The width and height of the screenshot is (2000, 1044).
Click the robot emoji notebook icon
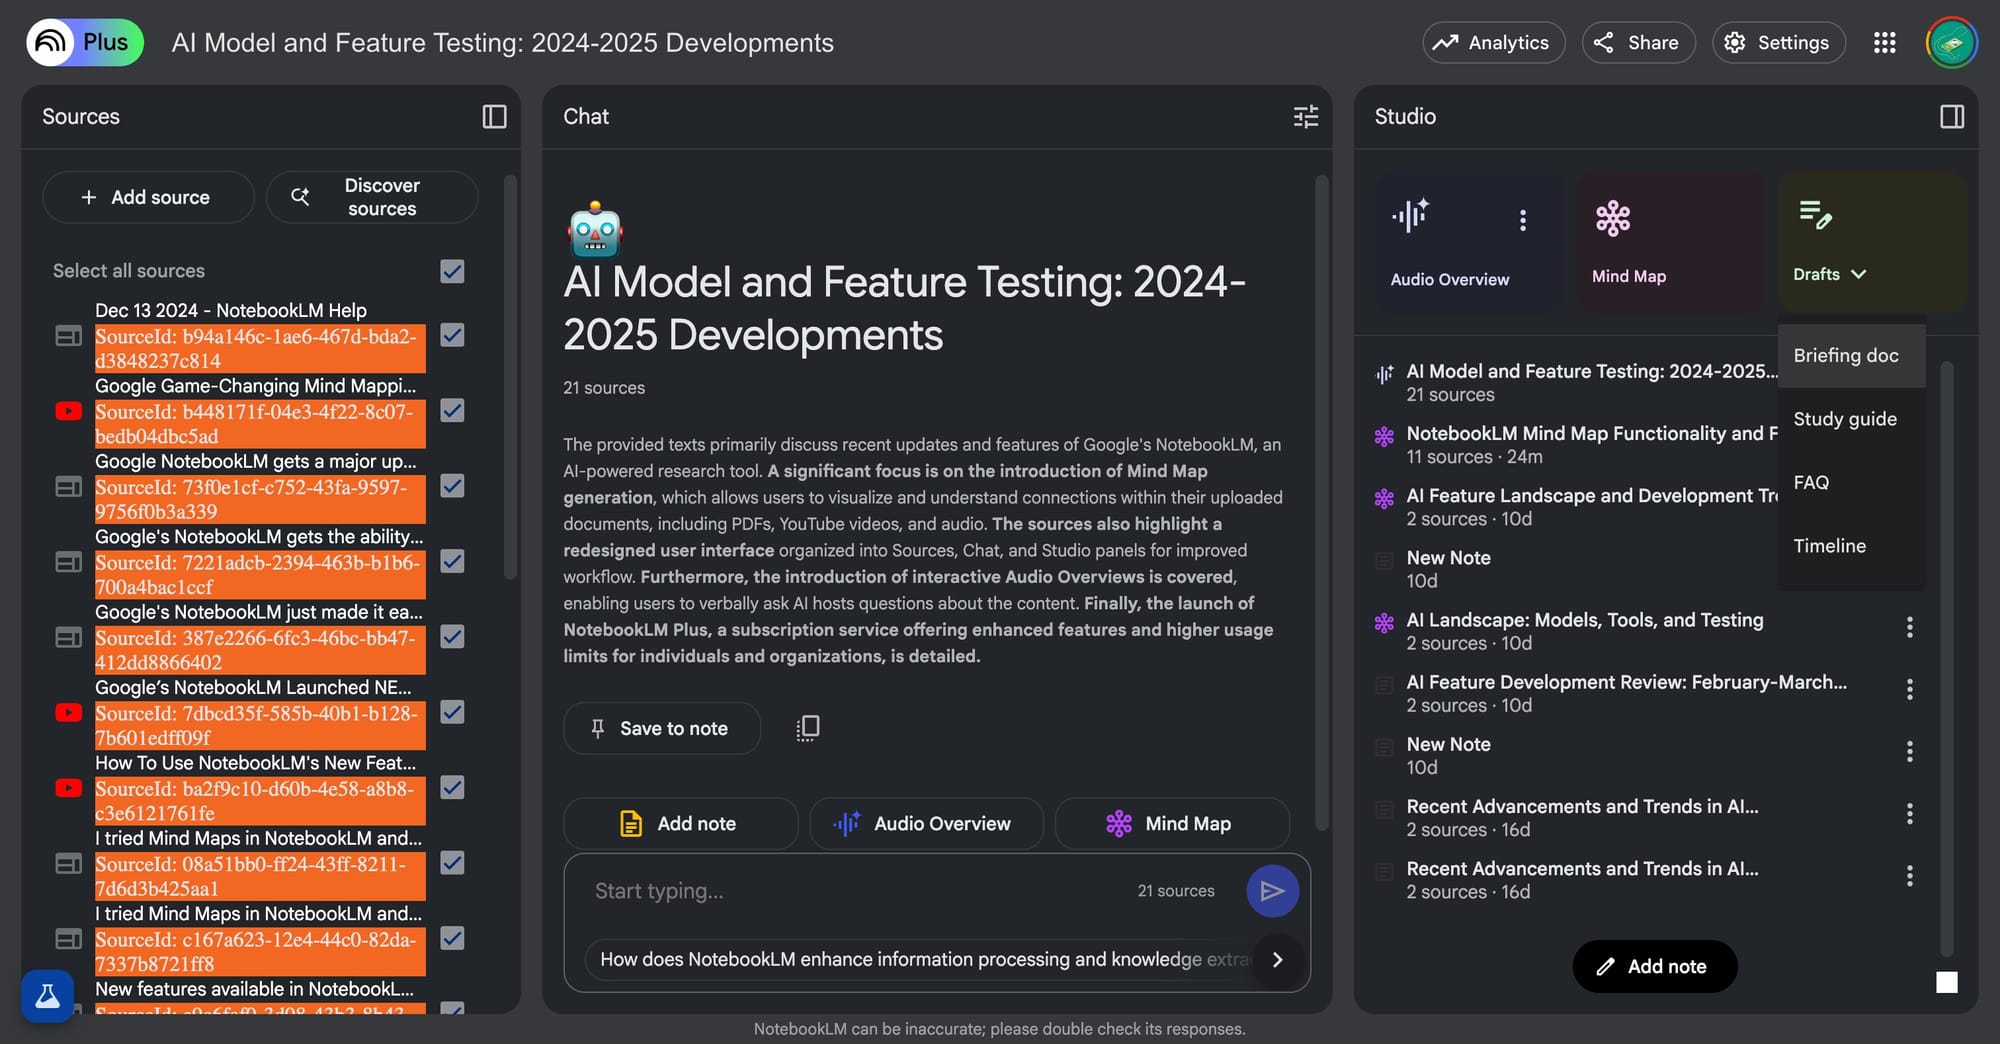[595, 229]
